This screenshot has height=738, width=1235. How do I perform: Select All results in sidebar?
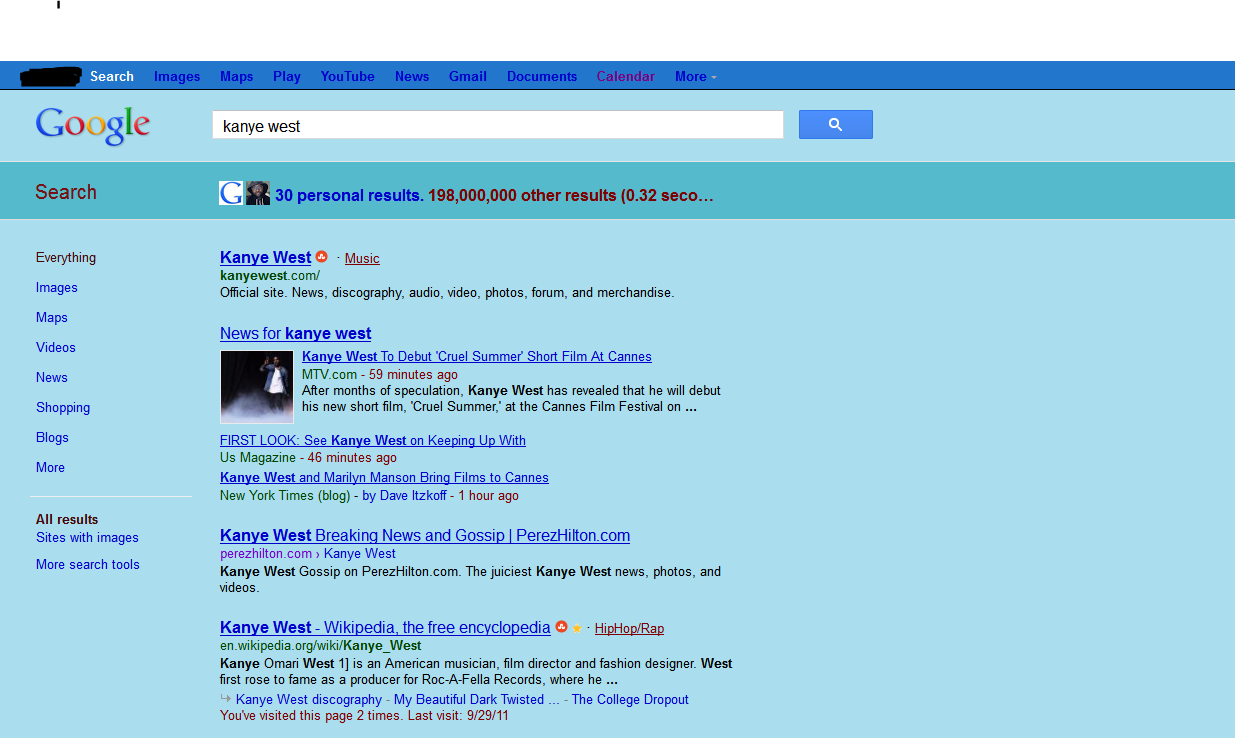click(67, 519)
